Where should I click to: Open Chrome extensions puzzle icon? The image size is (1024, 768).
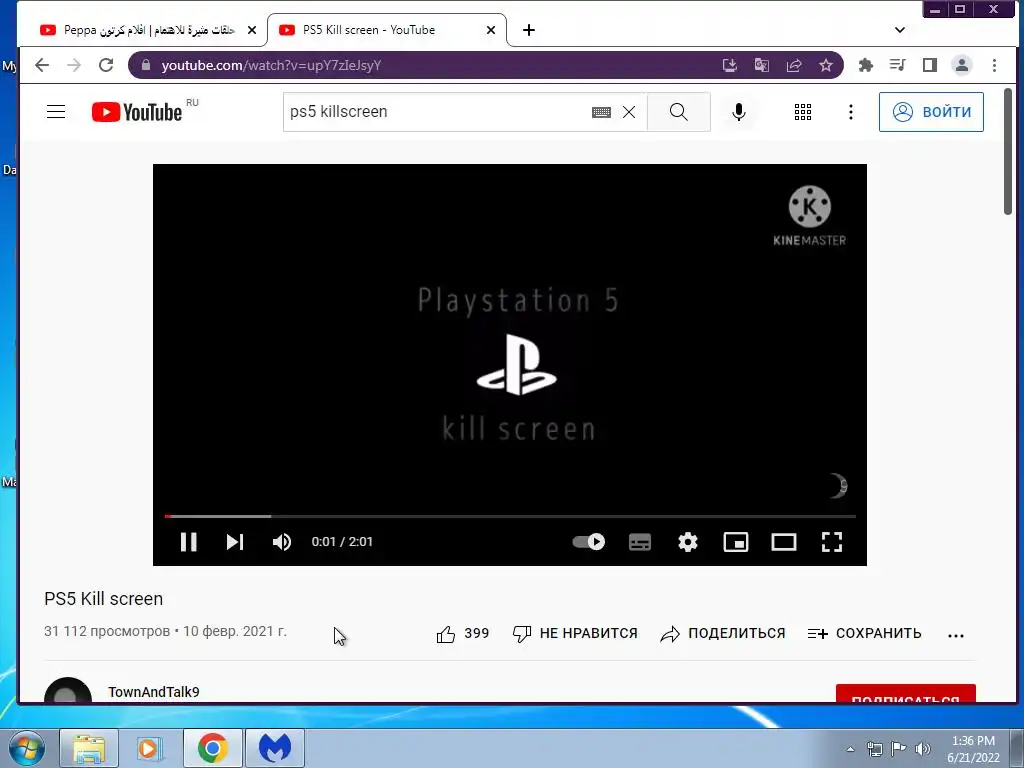[865, 65]
